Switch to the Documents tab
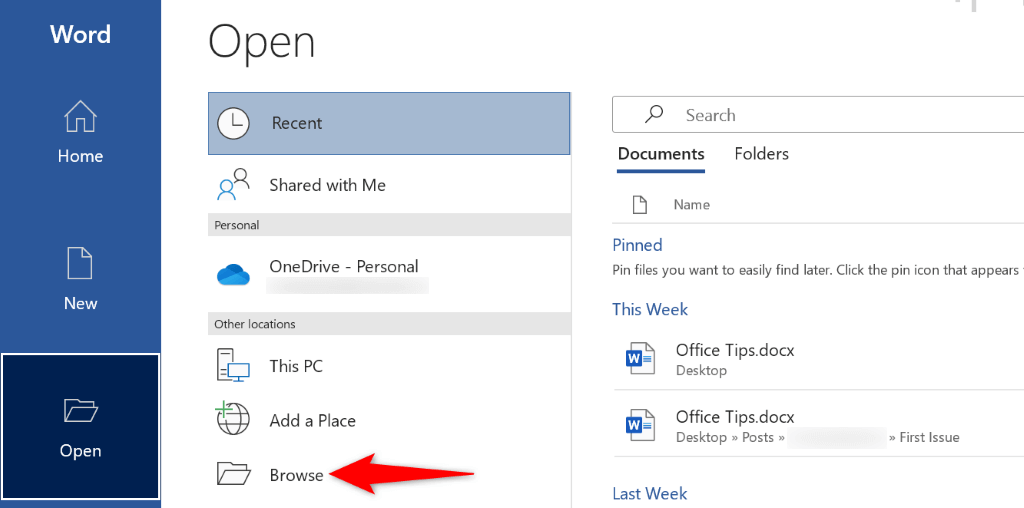Image resolution: width=1024 pixels, height=508 pixels. 661,154
